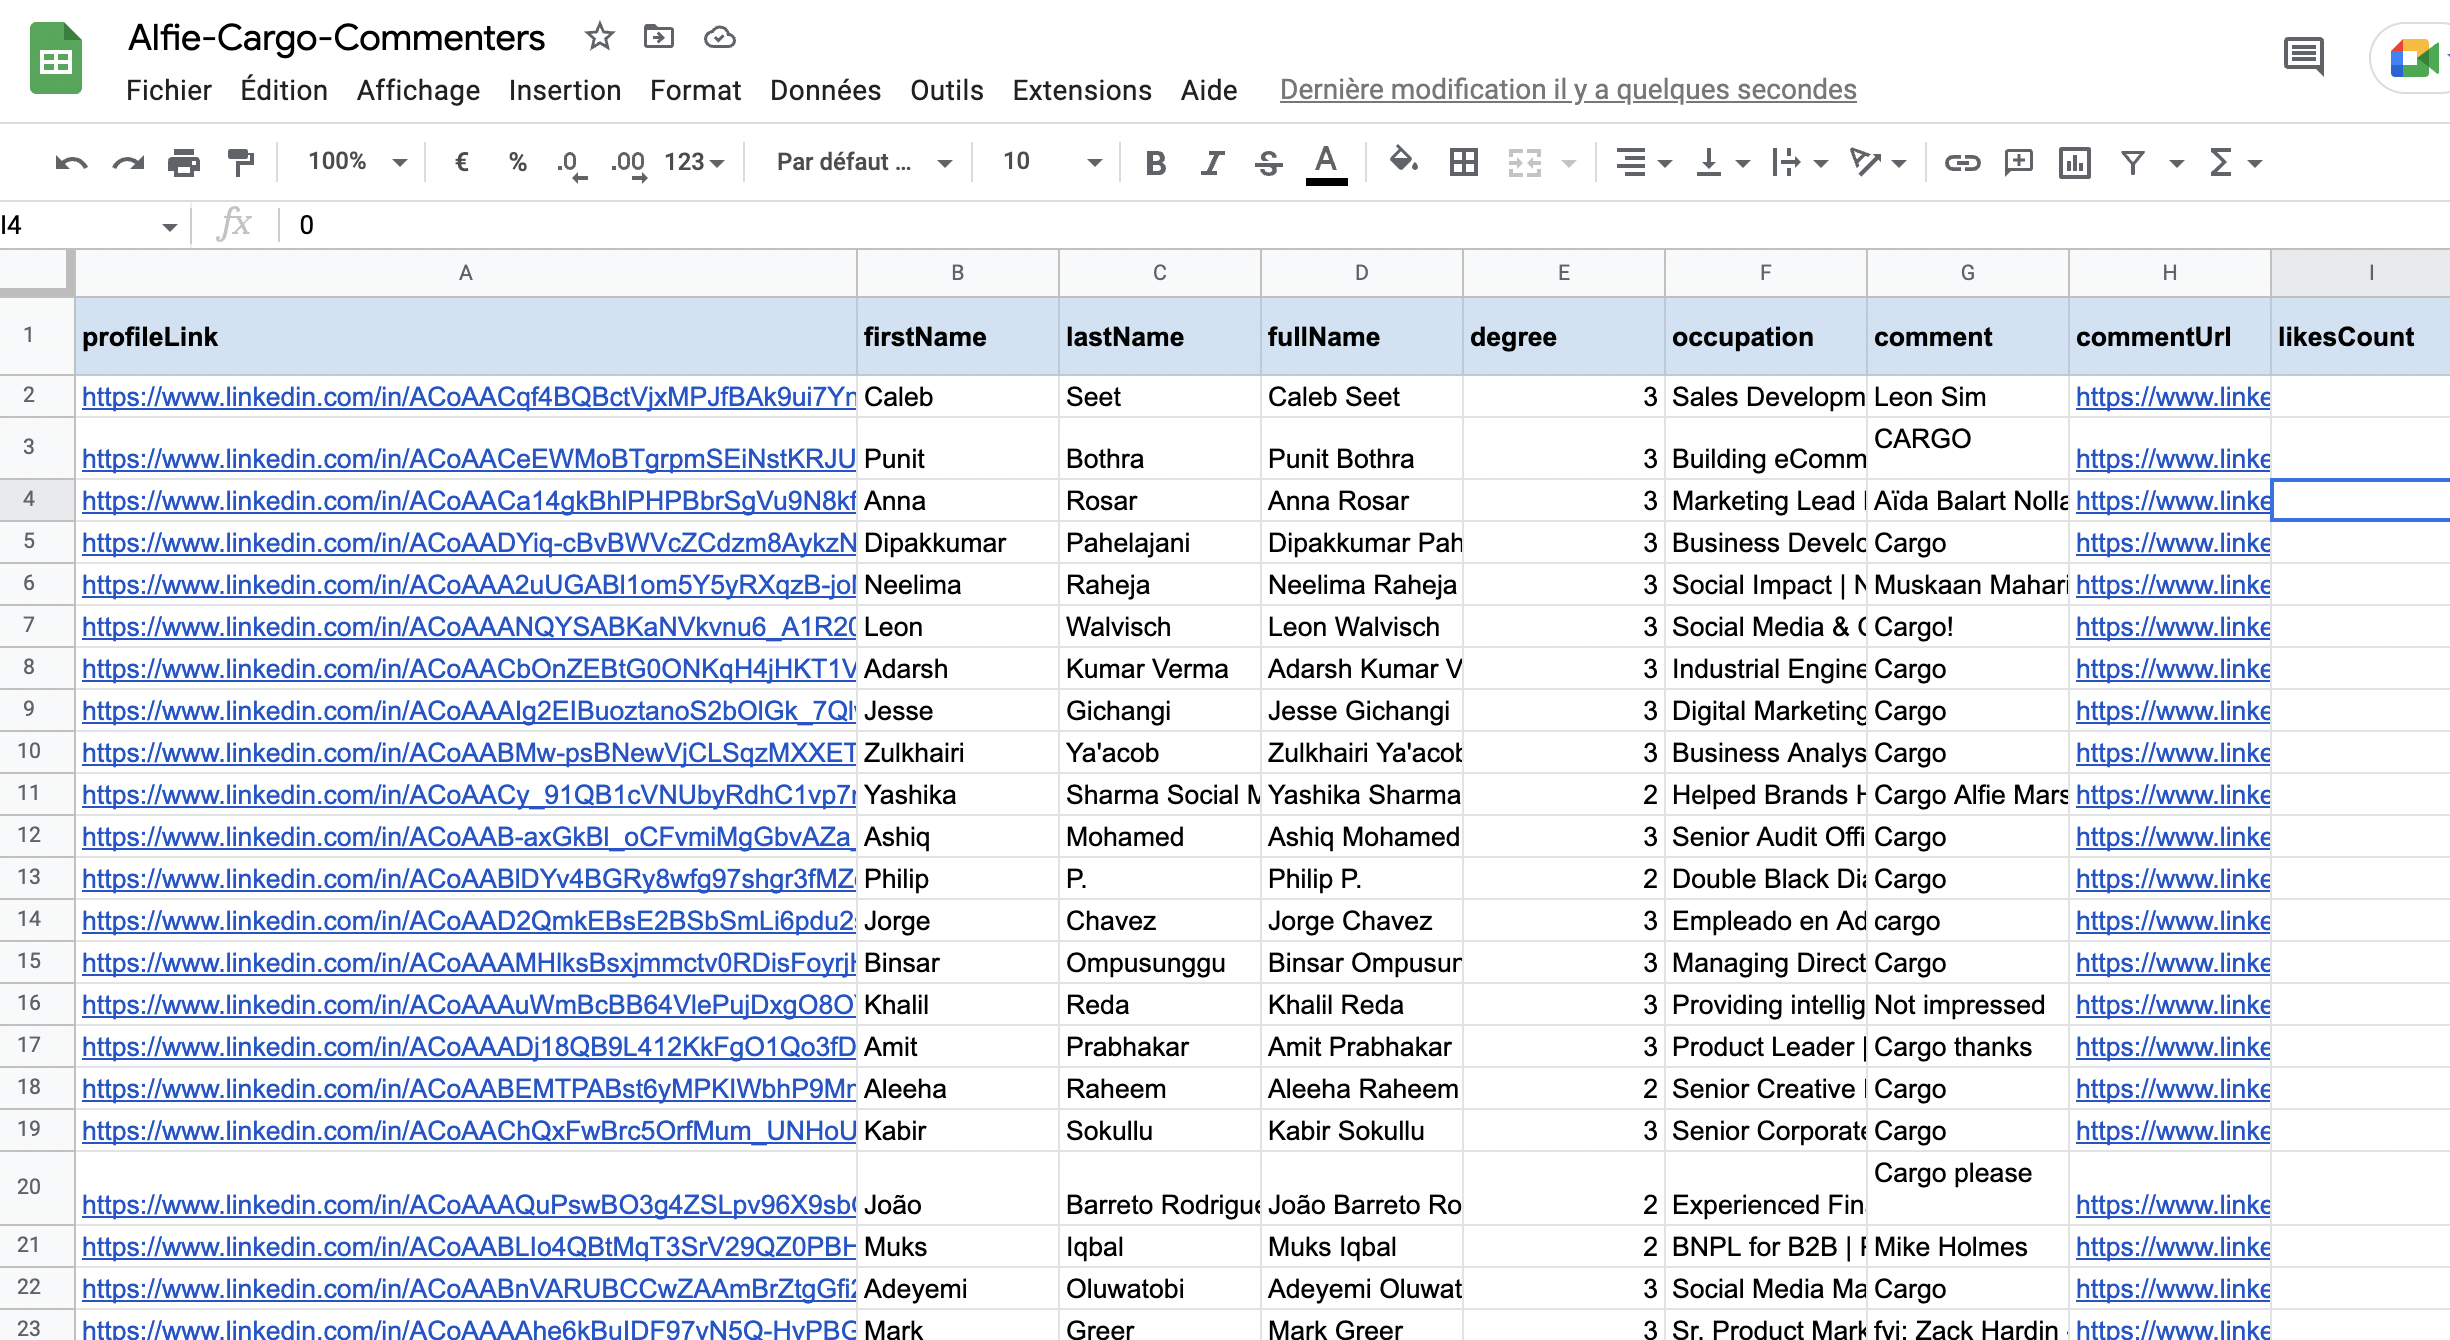Open Jorge Chavez profile link
Screen dimensions: 2450x1340
pos(468,921)
